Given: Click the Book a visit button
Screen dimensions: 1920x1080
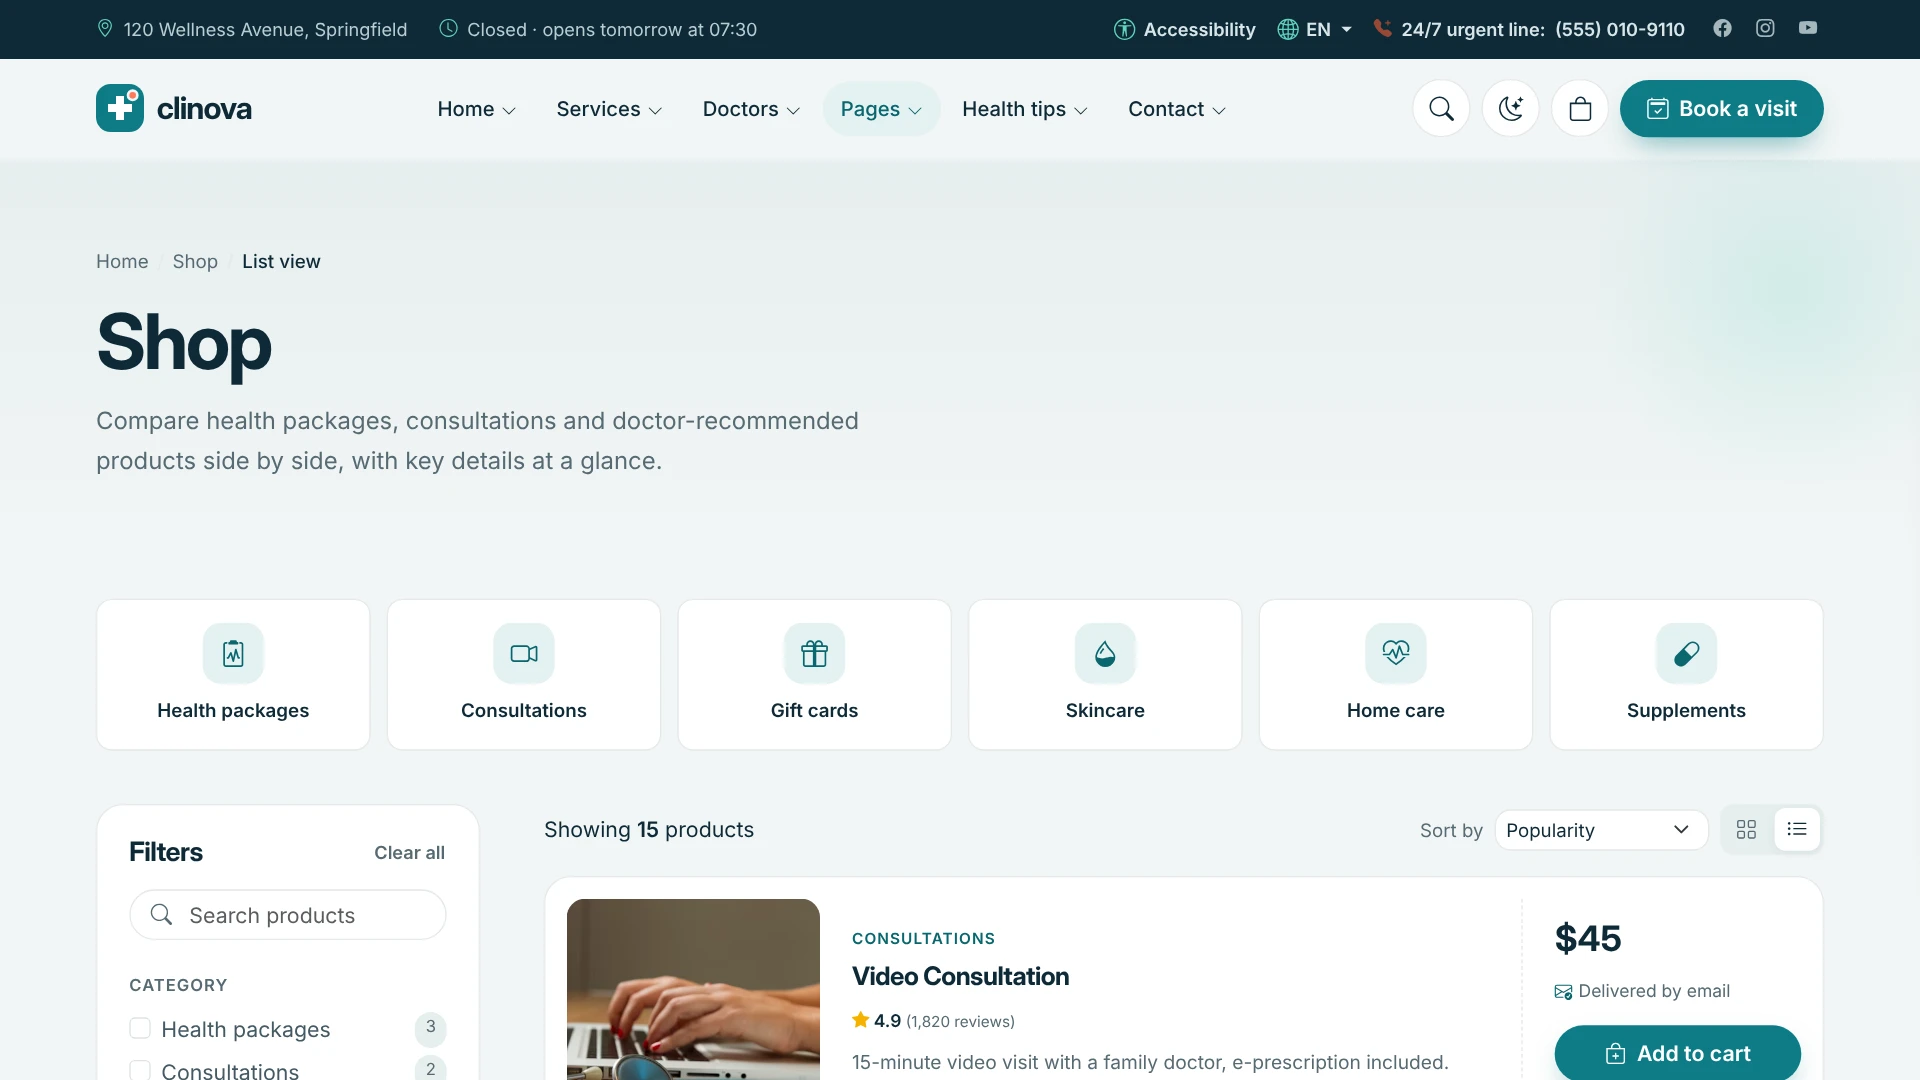Looking at the screenshot, I should pyautogui.click(x=1721, y=109).
